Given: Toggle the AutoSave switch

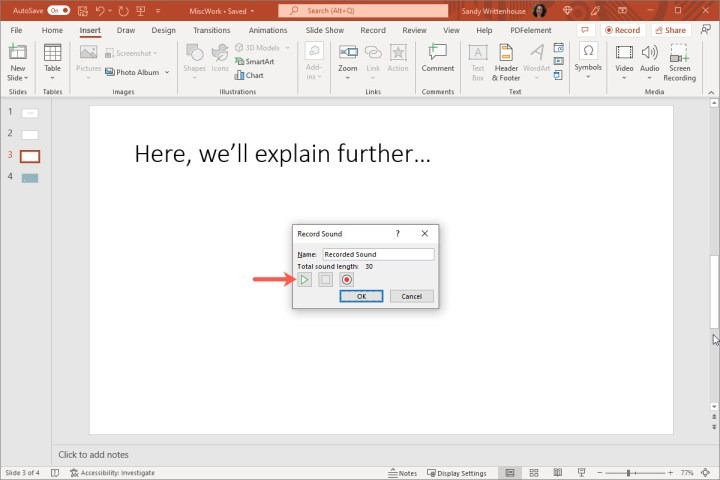Looking at the screenshot, I should 59,11.
